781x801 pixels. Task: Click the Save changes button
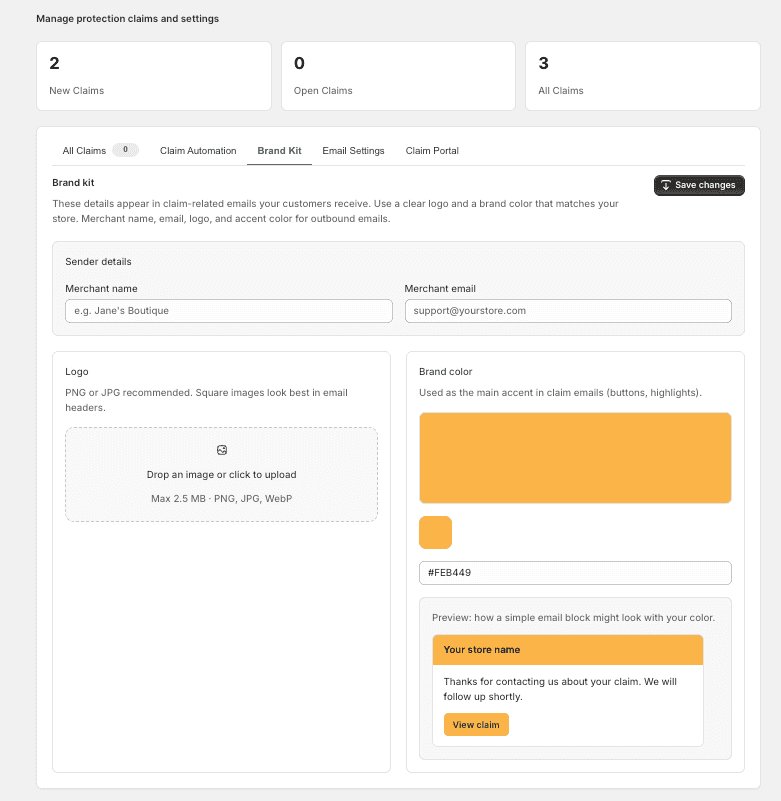699,185
